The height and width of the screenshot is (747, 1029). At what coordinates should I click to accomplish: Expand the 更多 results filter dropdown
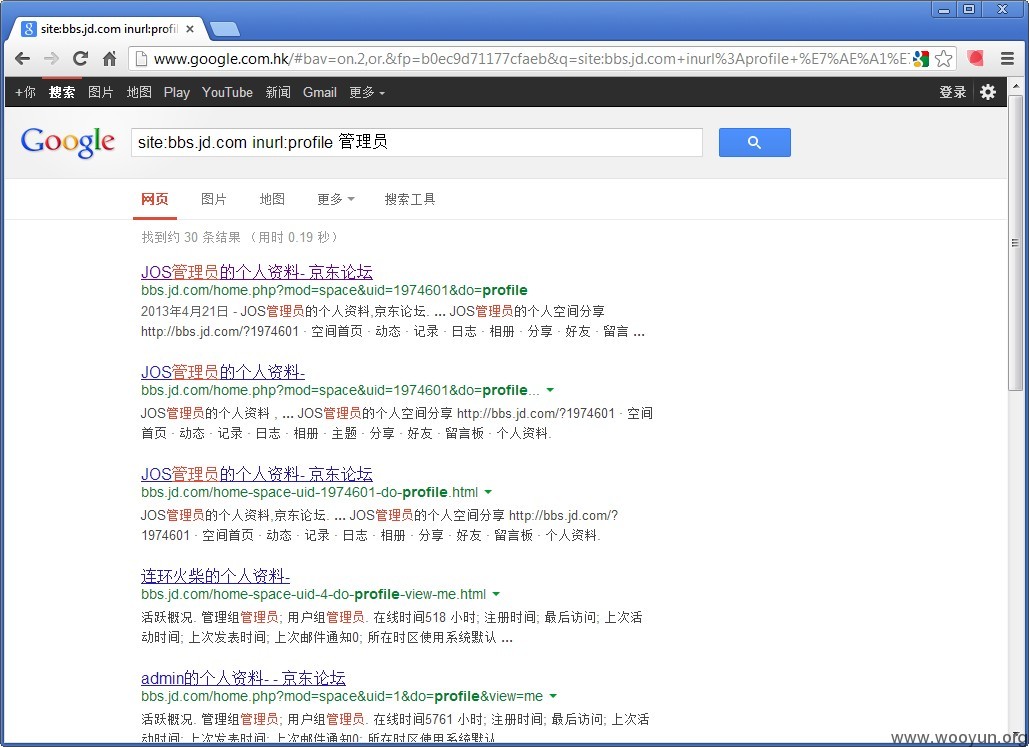[x=335, y=199]
